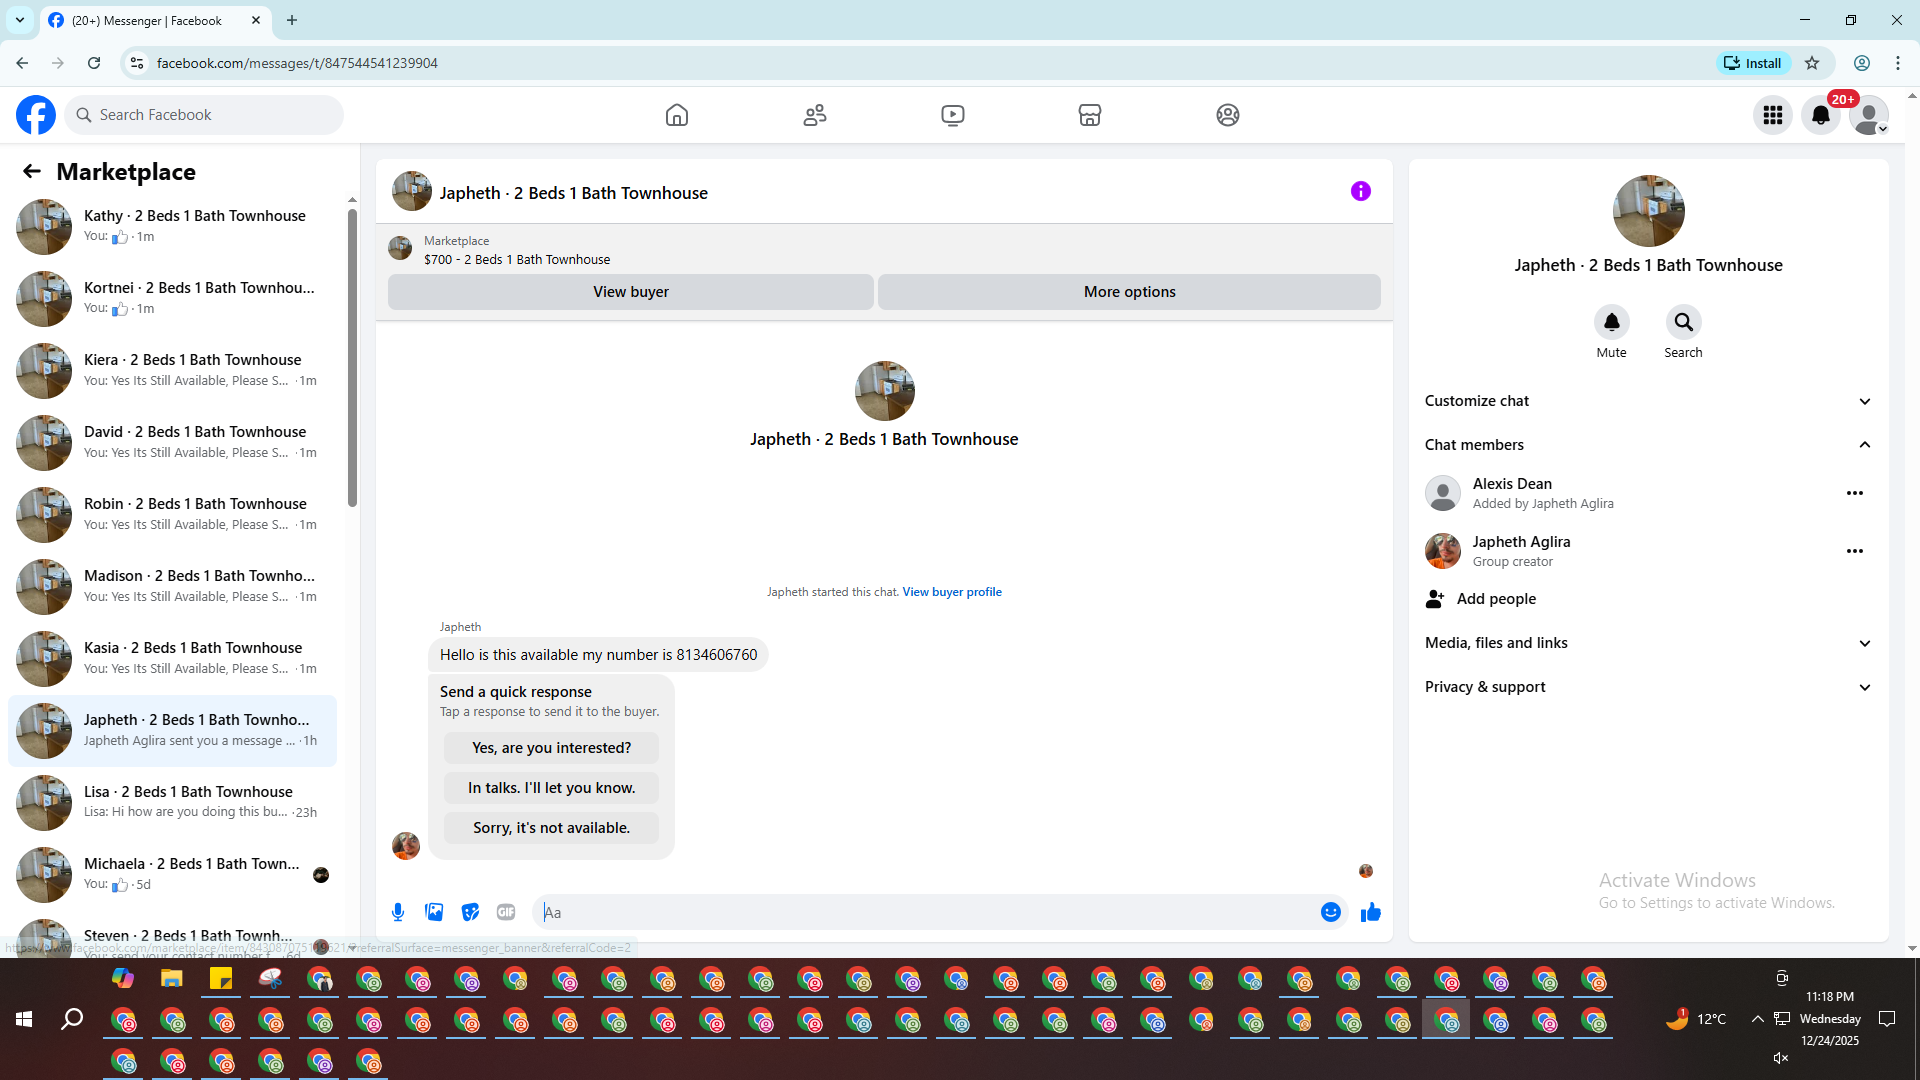Open the notifications bell
1920x1080 pixels.
click(1820, 115)
